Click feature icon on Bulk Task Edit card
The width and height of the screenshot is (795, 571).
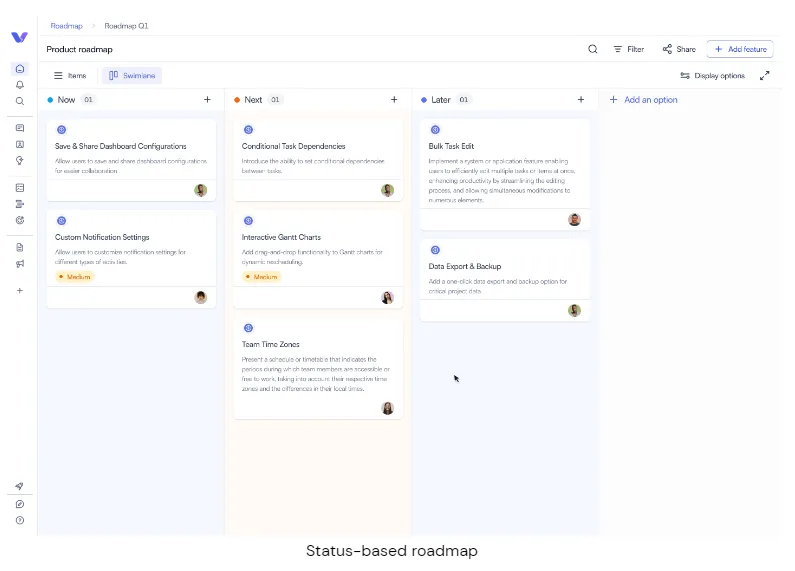pos(435,130)
